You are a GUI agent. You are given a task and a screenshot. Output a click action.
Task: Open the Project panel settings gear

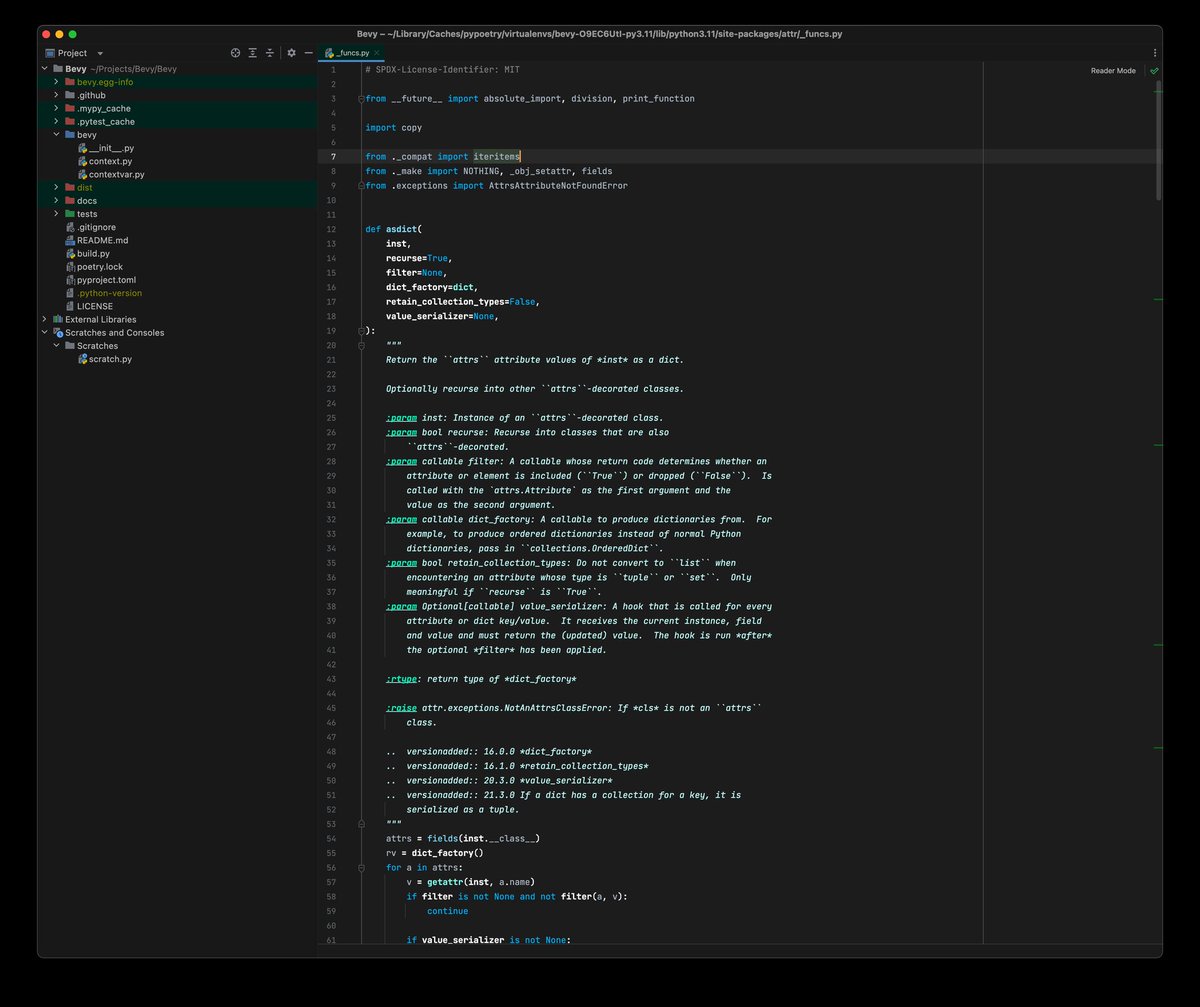(x=291, y=53)
